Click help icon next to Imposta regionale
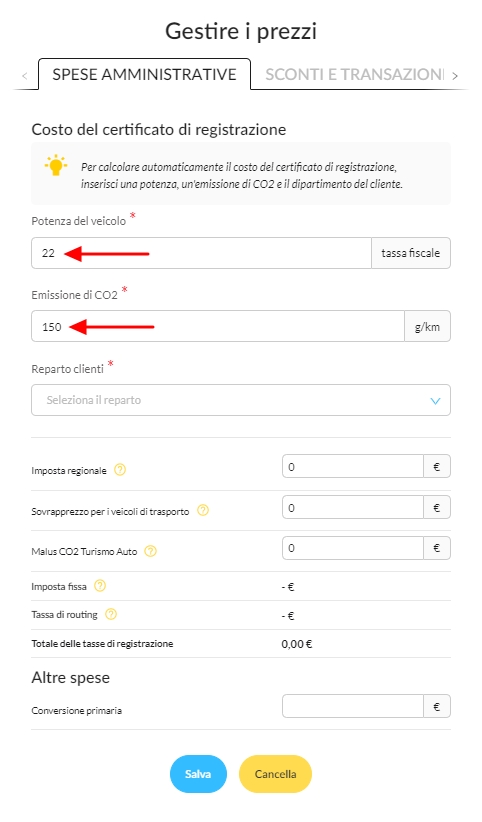482x822 pixels. (120, 470)
